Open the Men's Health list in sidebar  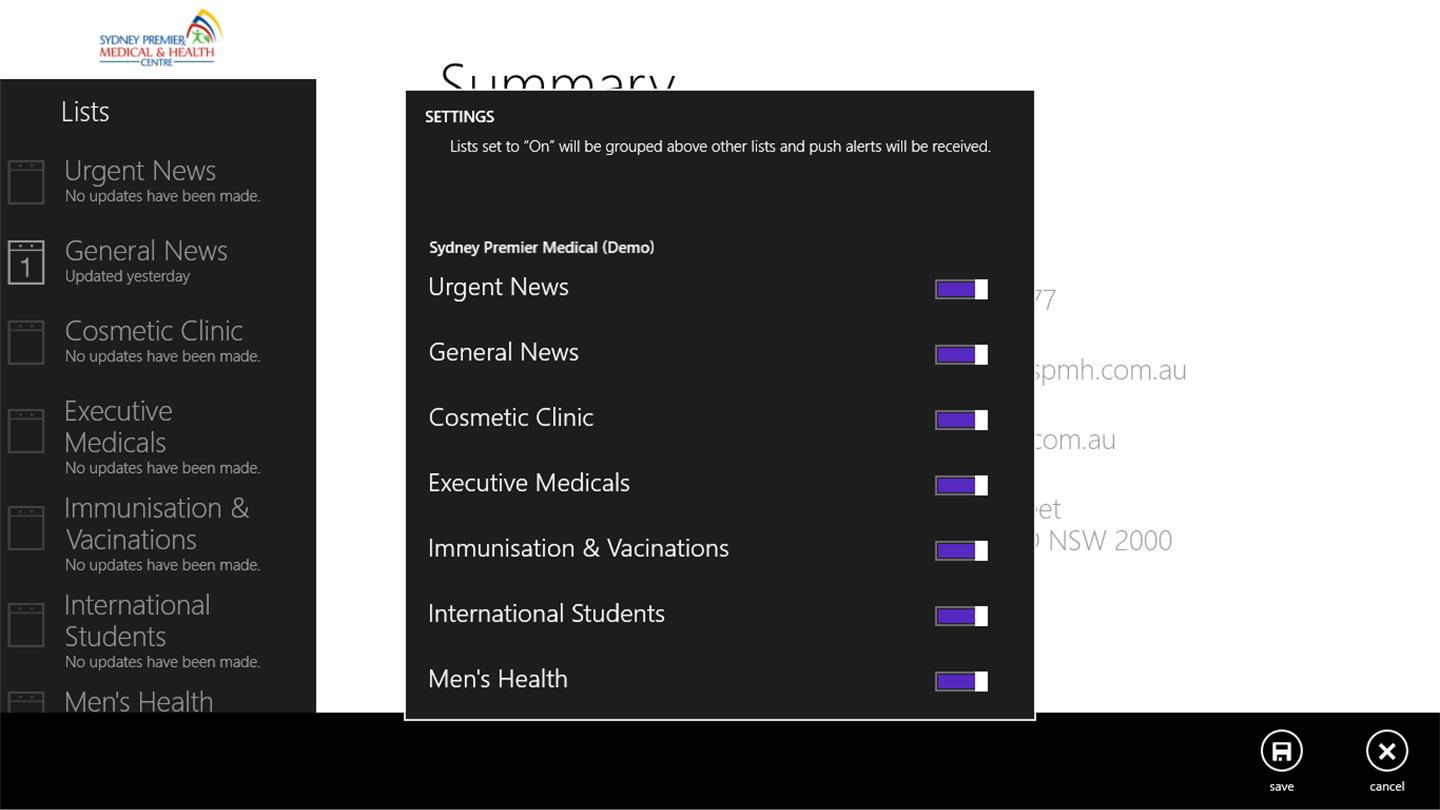[x=139, y=701]
